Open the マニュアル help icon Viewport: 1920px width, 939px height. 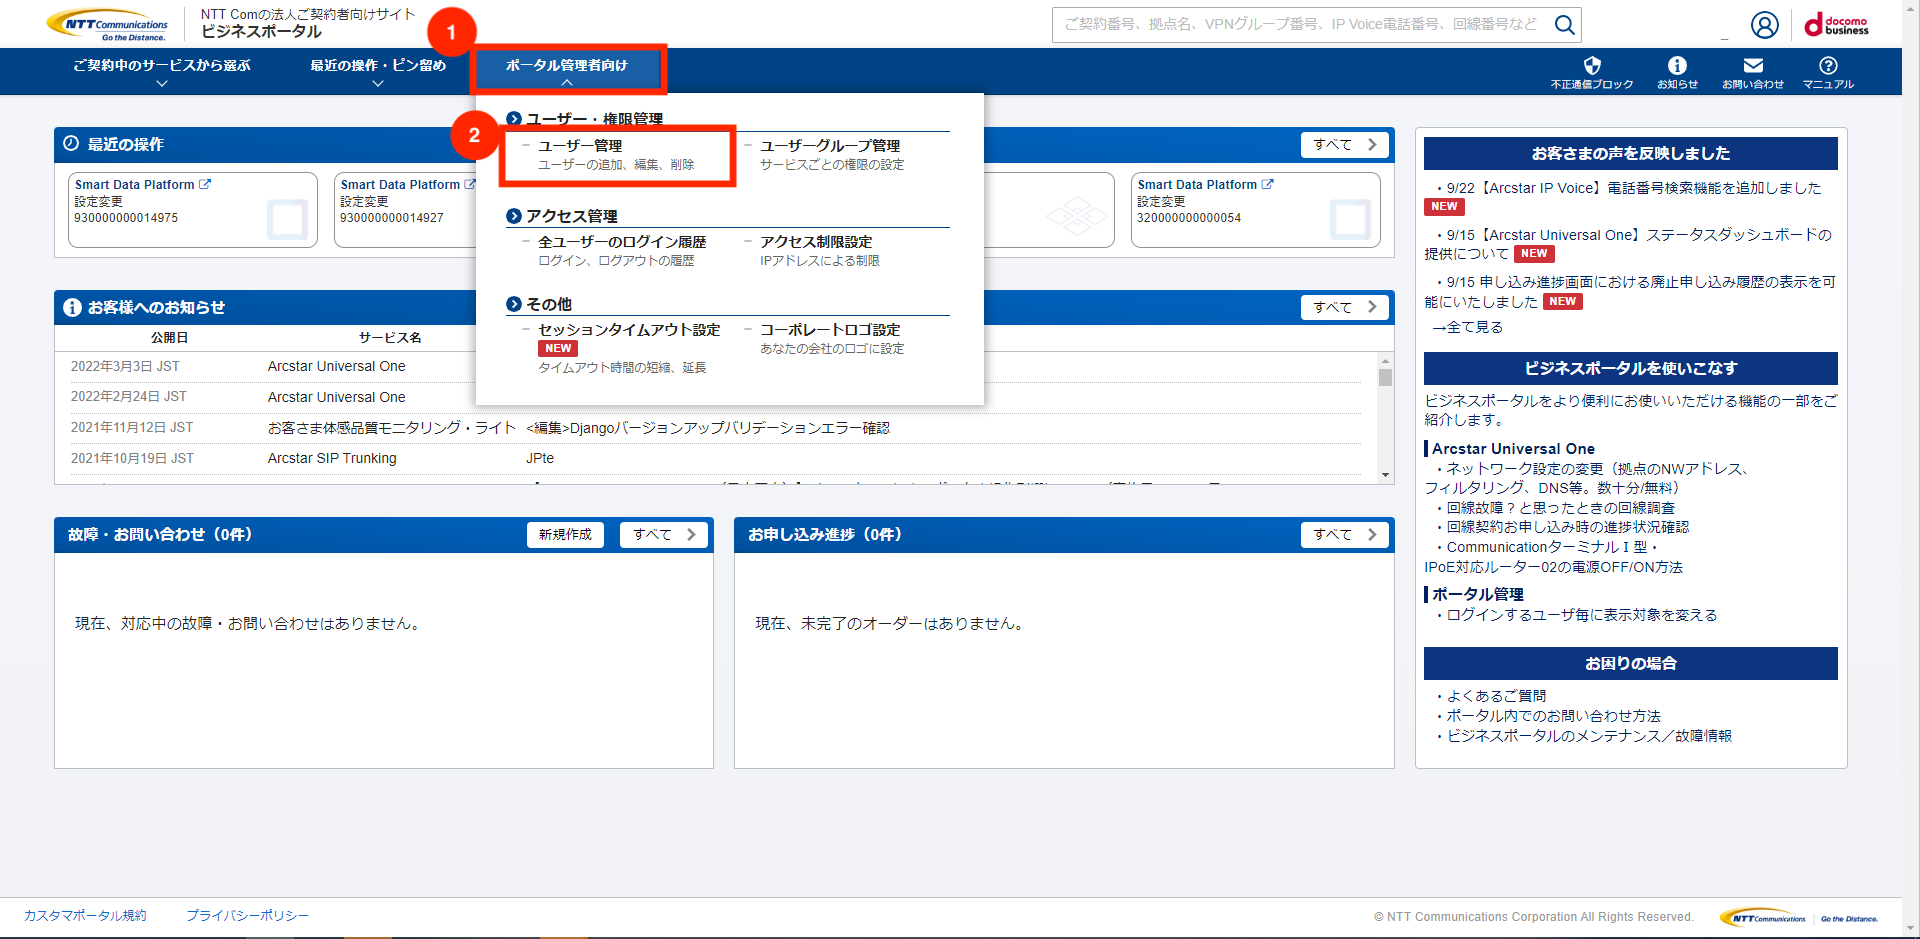coord(1828,71)
